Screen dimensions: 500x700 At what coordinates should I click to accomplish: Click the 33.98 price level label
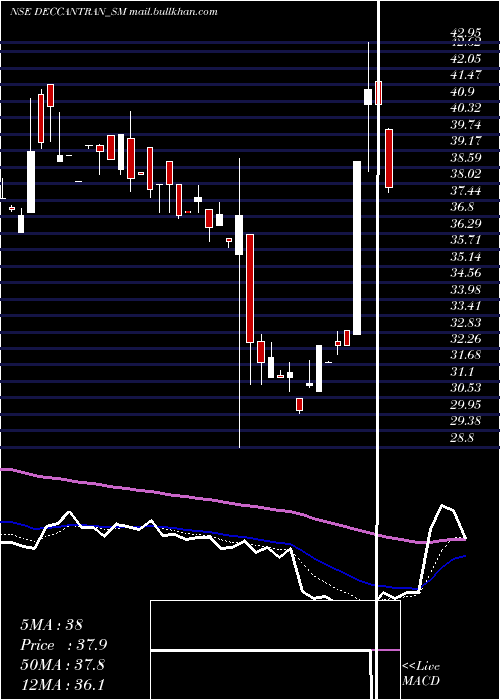466,289
